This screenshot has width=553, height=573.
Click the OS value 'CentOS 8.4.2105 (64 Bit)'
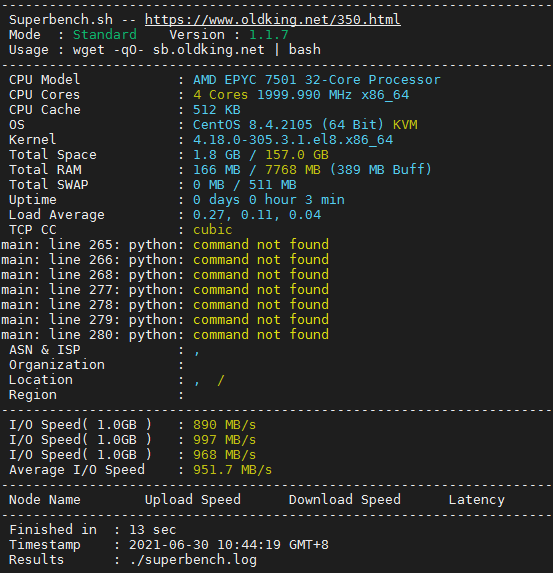click(x=288, y=125)
